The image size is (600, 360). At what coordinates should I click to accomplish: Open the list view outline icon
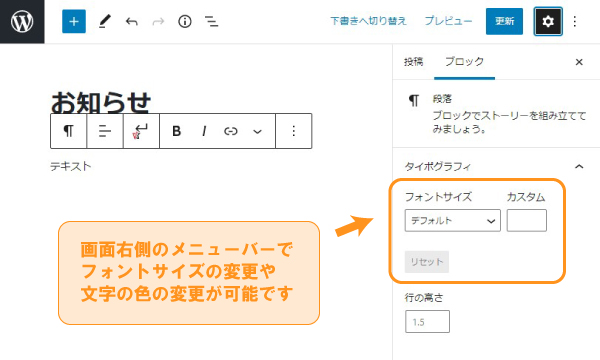pyautogui.click(x=211, y=21)
